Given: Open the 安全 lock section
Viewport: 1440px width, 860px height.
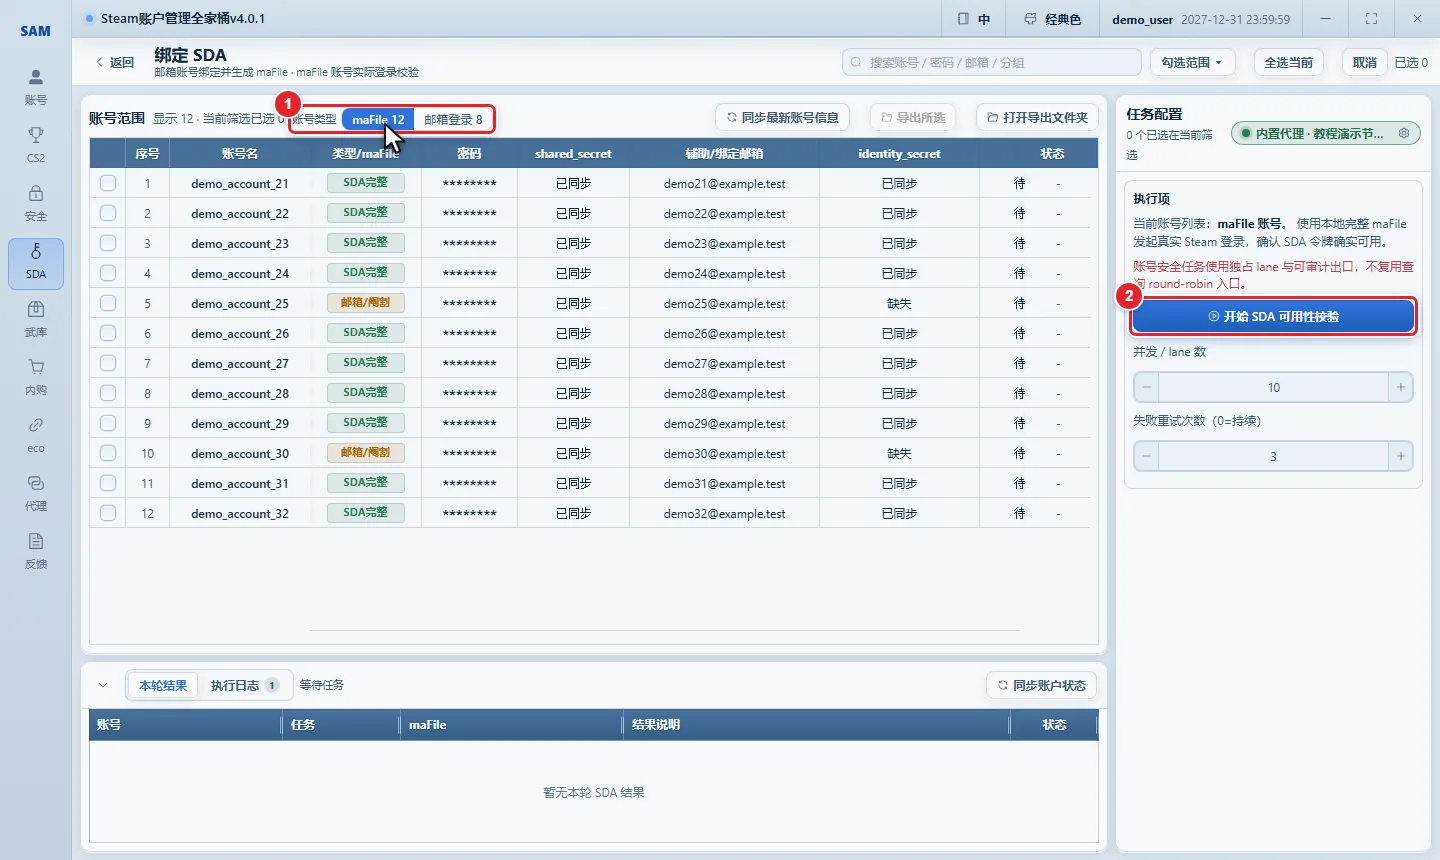Looking at the screenshot, I should (36, 203).
